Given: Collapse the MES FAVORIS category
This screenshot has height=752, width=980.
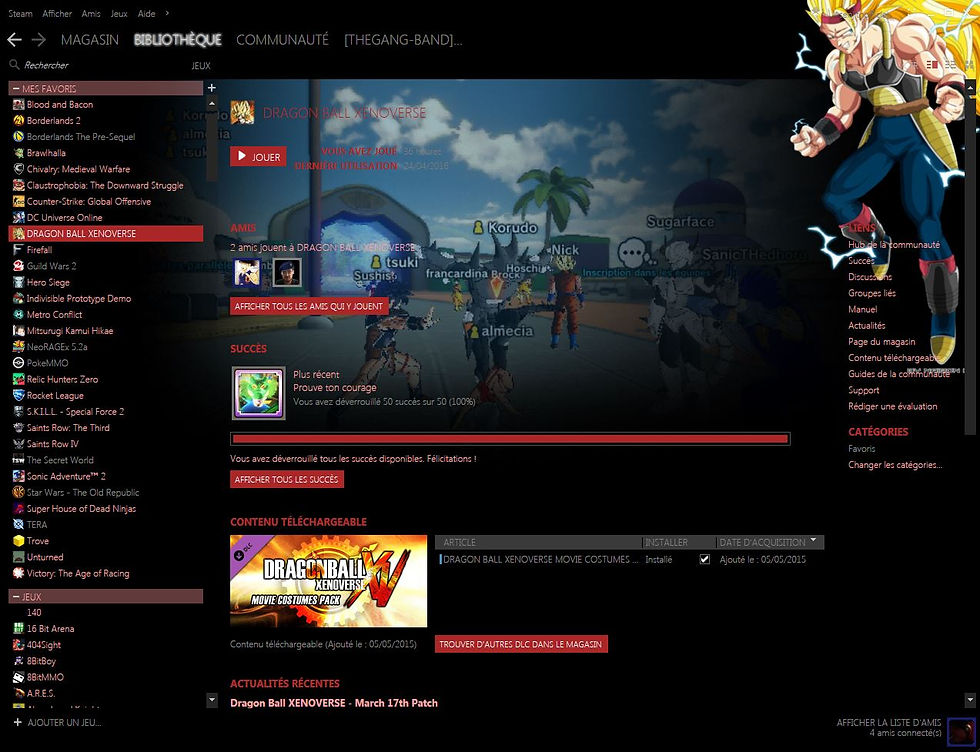Looking at the screenshot, I should [x=15, y=89].
